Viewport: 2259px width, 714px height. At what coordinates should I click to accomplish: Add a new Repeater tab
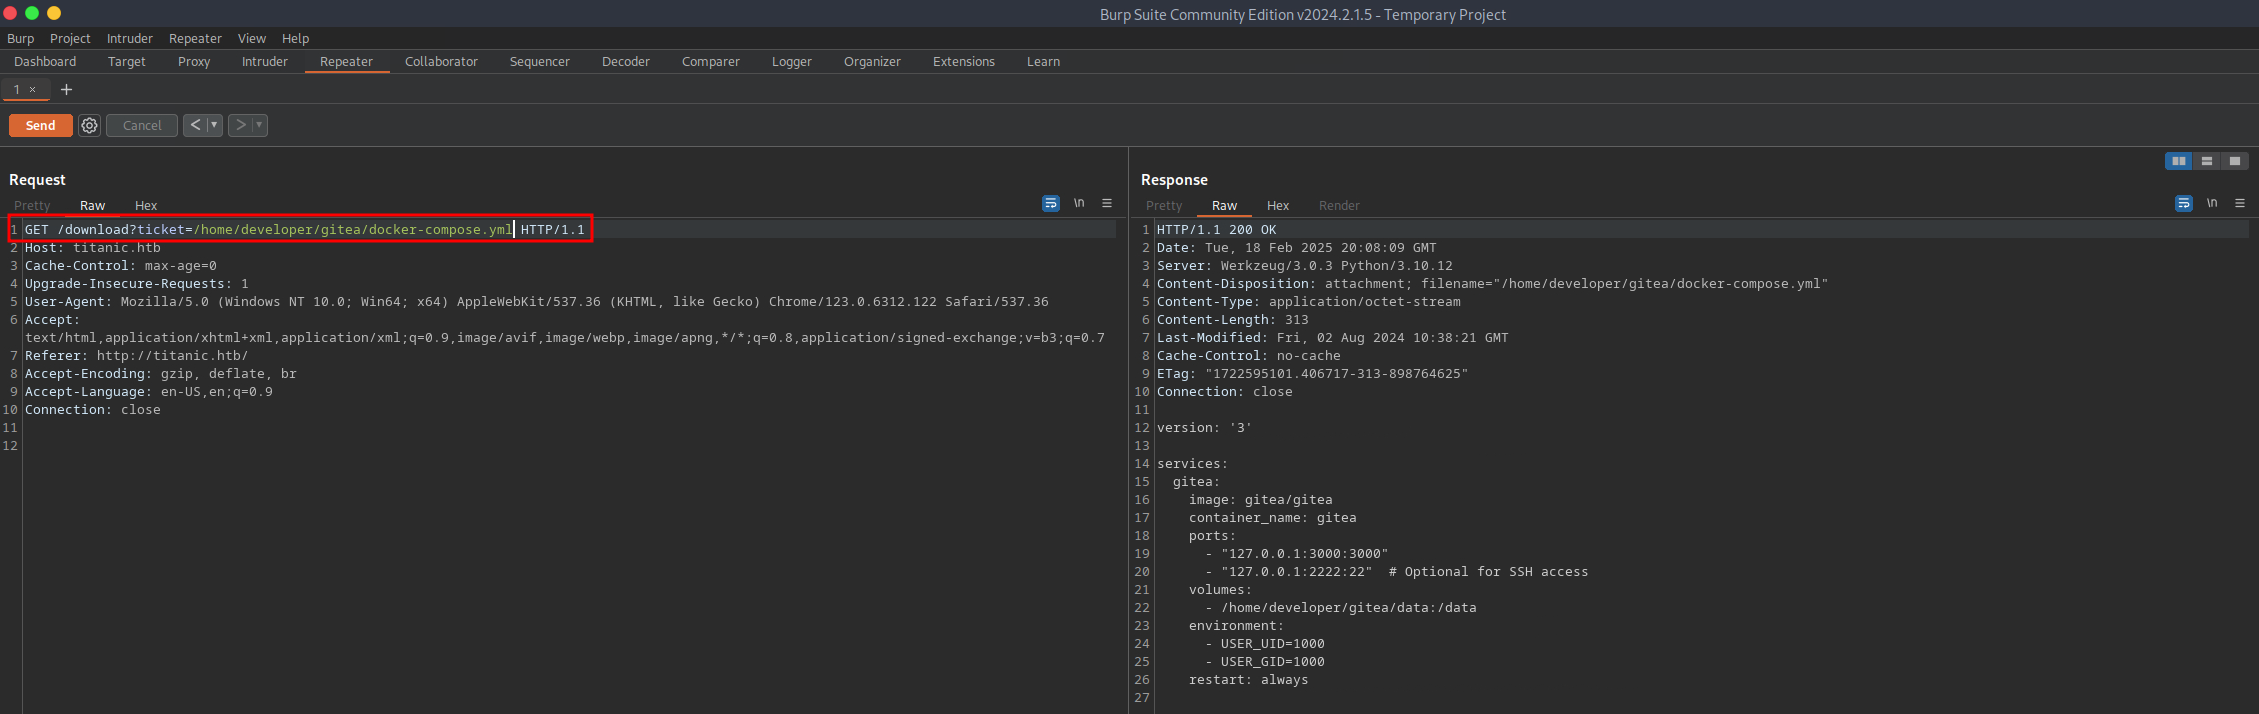[x=66, y=89]
